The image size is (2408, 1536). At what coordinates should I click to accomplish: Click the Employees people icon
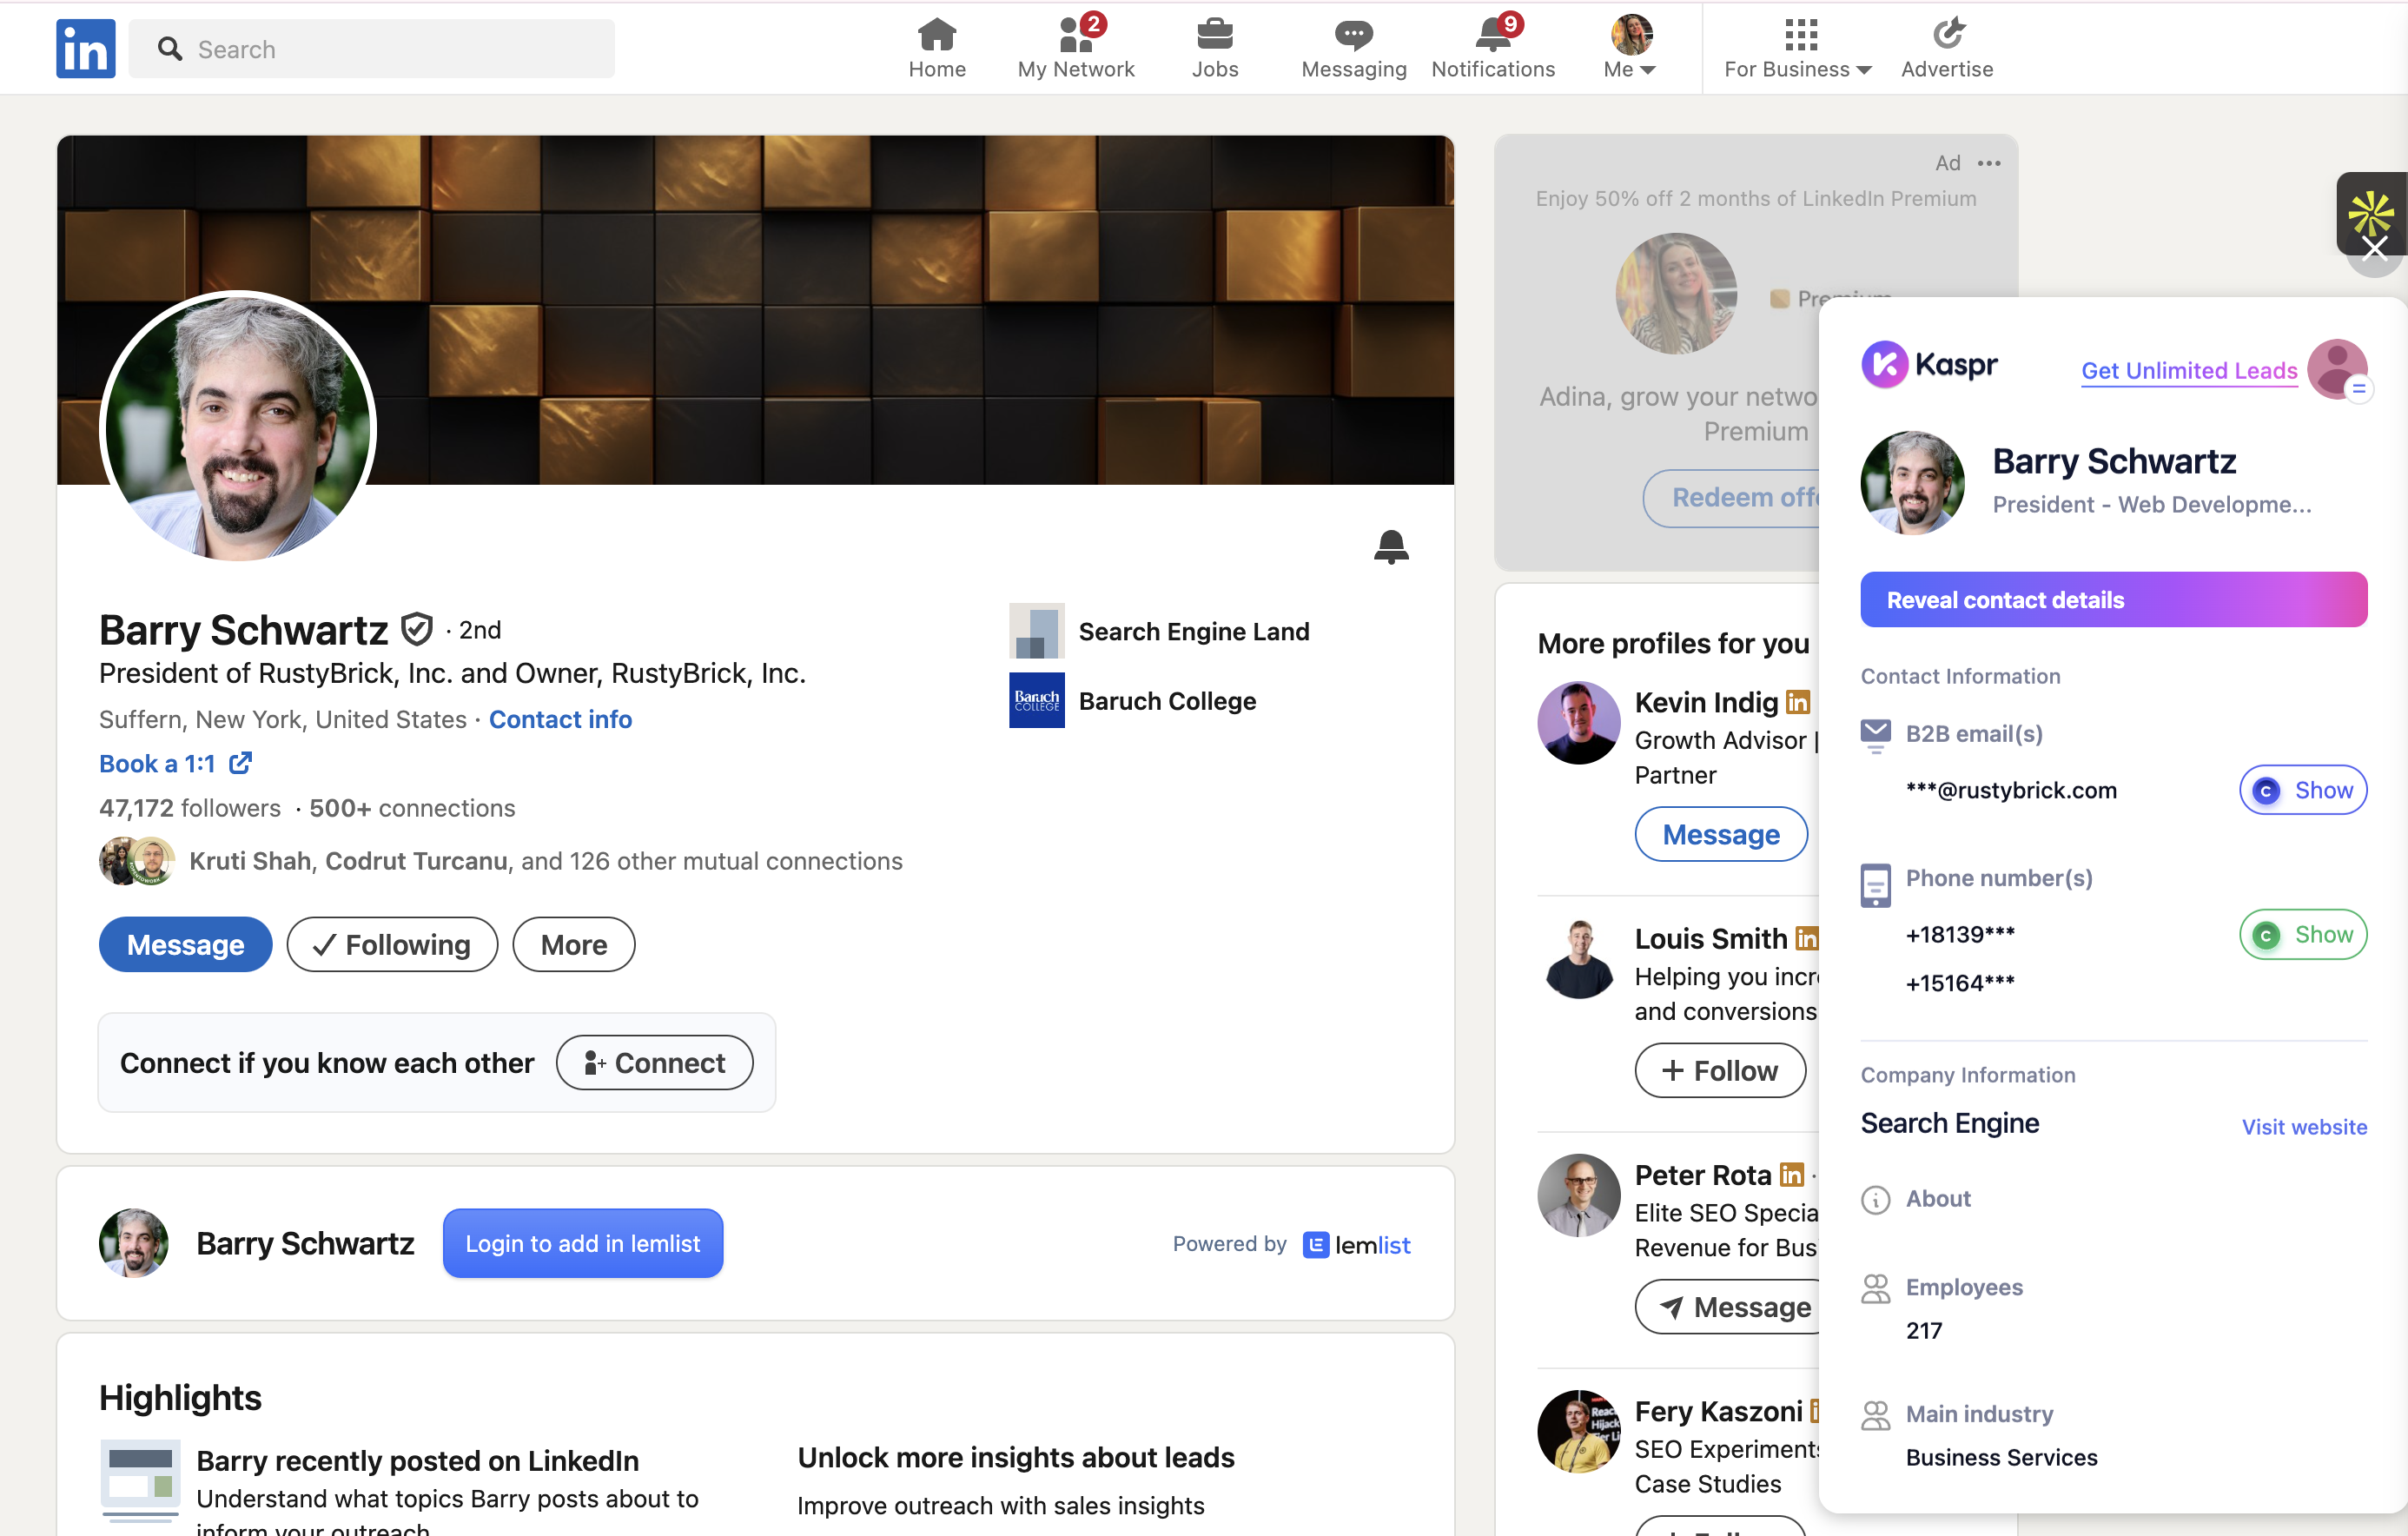[x=1875, y=1288]
